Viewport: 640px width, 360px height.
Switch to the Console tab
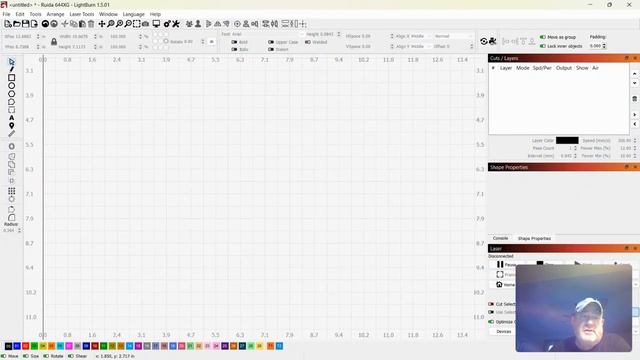pos(500,238)
